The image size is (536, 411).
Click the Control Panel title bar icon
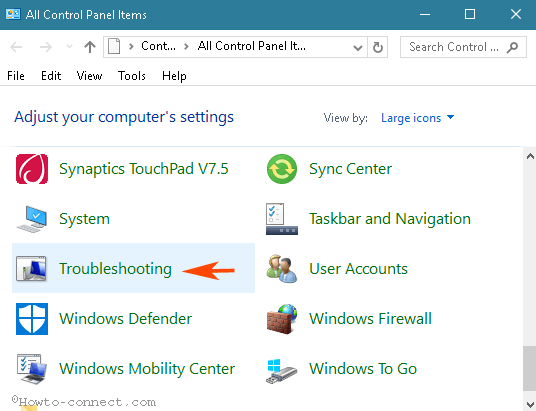pyautogui.click(x=13, y=14)
